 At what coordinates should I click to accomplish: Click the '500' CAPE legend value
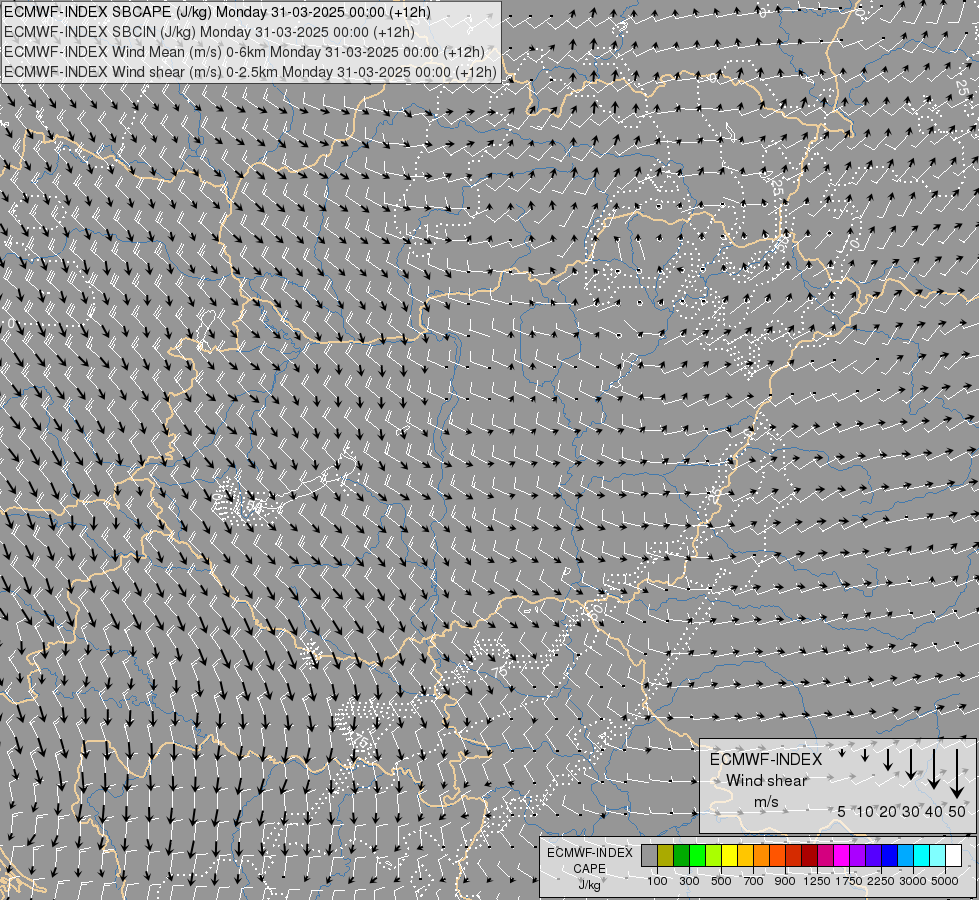(721, 881)
